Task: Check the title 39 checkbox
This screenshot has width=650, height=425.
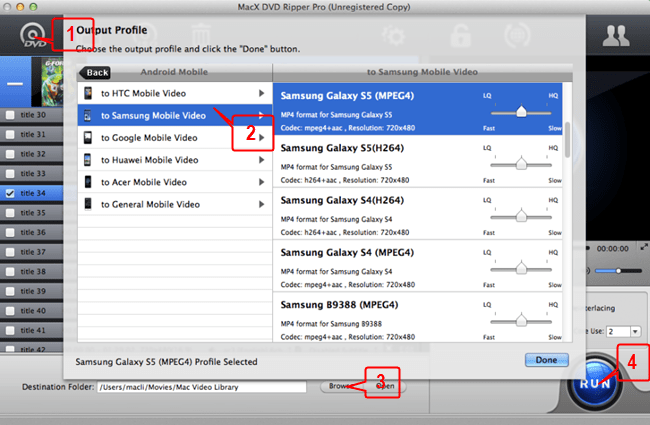Action: tap(10, 291)
